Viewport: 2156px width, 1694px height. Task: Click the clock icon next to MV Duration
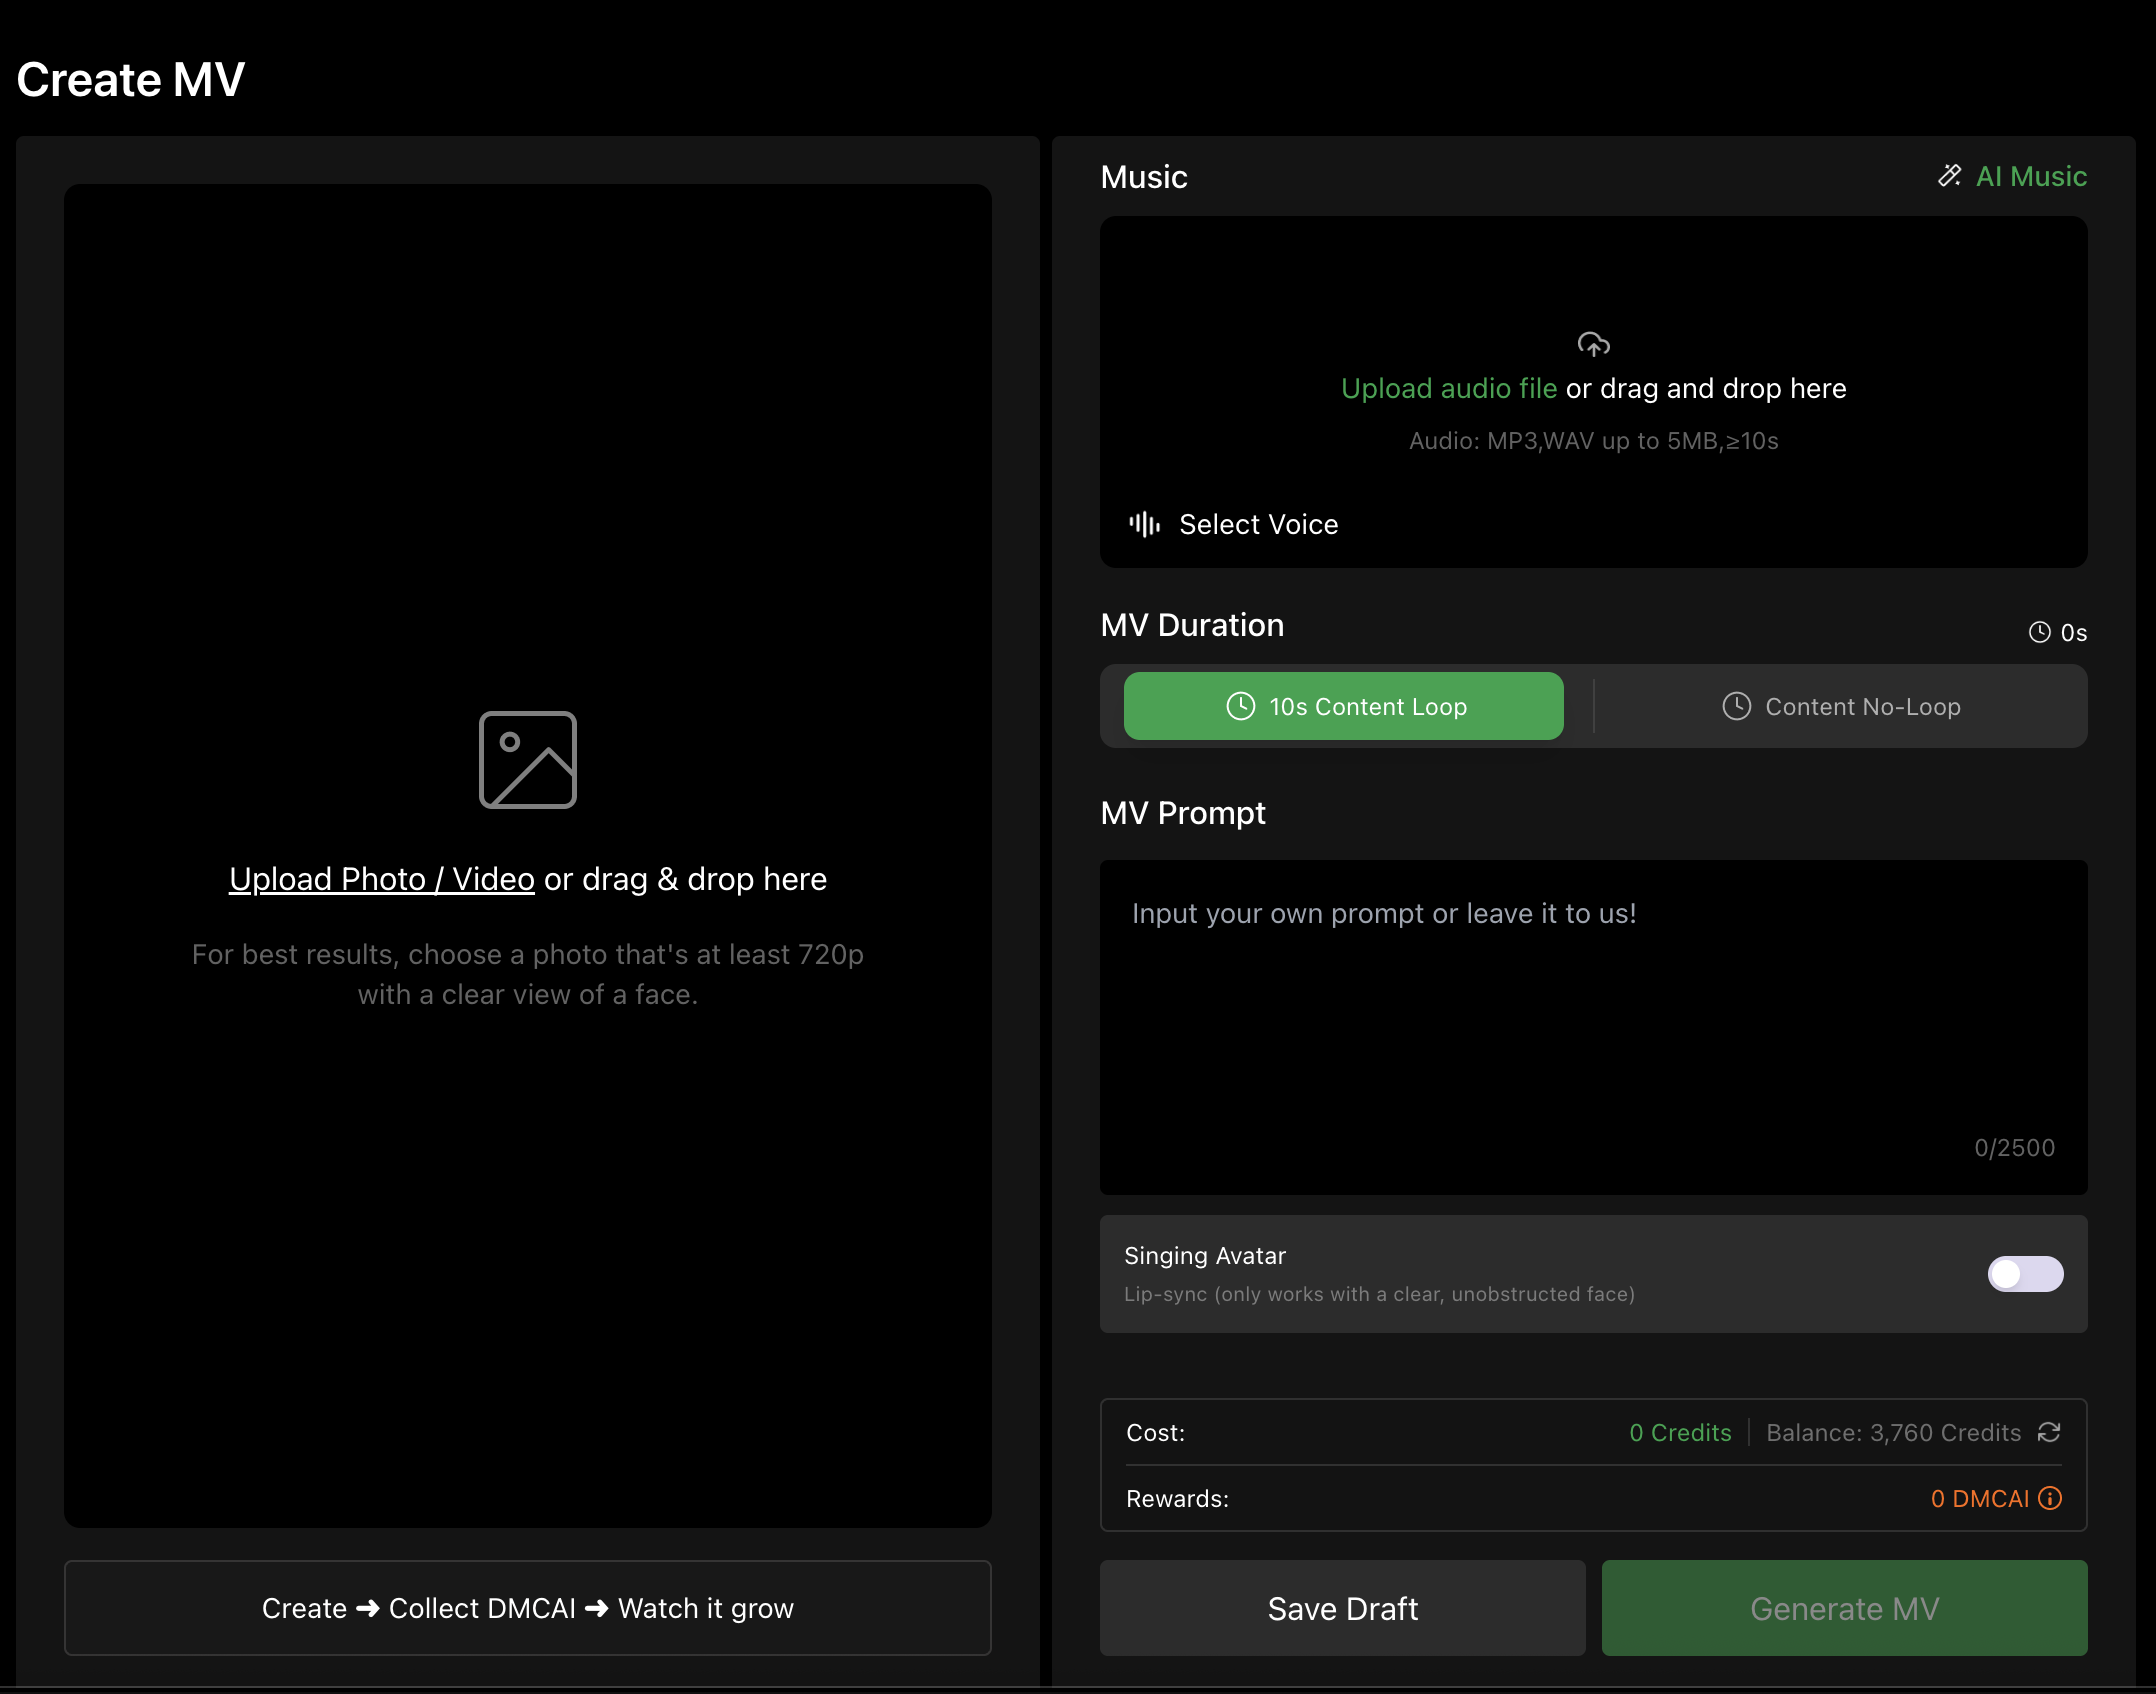(2039, 632)
